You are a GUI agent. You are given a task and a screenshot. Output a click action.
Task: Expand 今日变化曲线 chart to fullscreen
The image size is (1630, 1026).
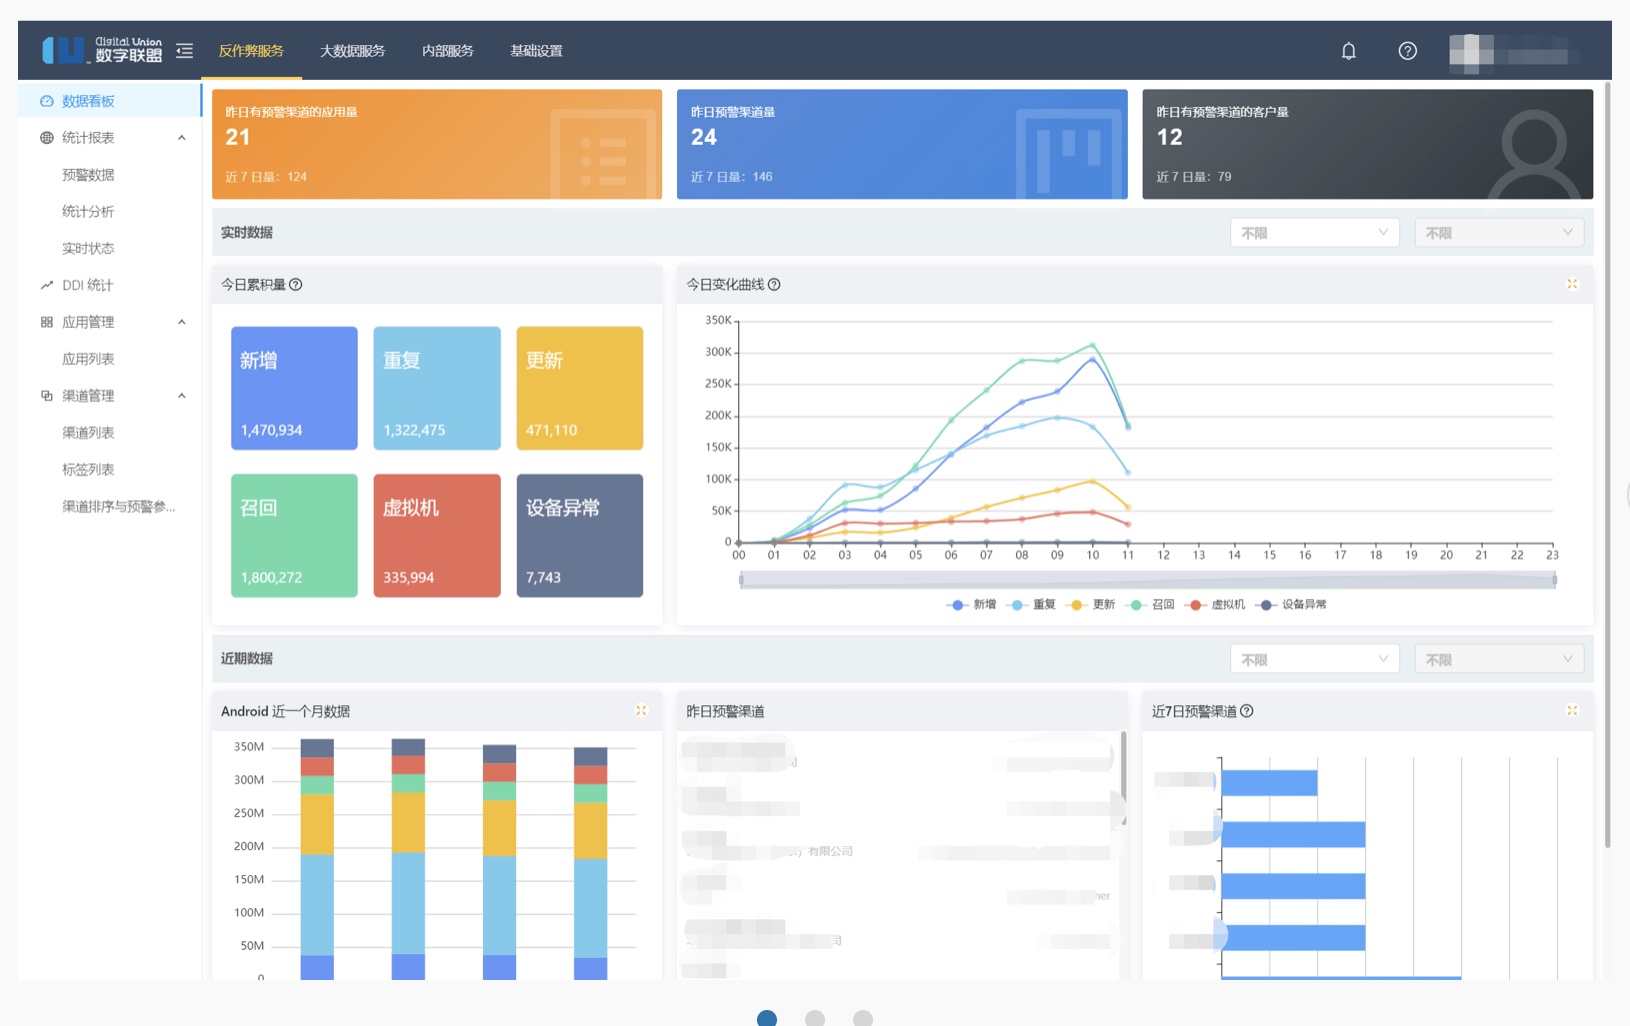point(1572,284)
